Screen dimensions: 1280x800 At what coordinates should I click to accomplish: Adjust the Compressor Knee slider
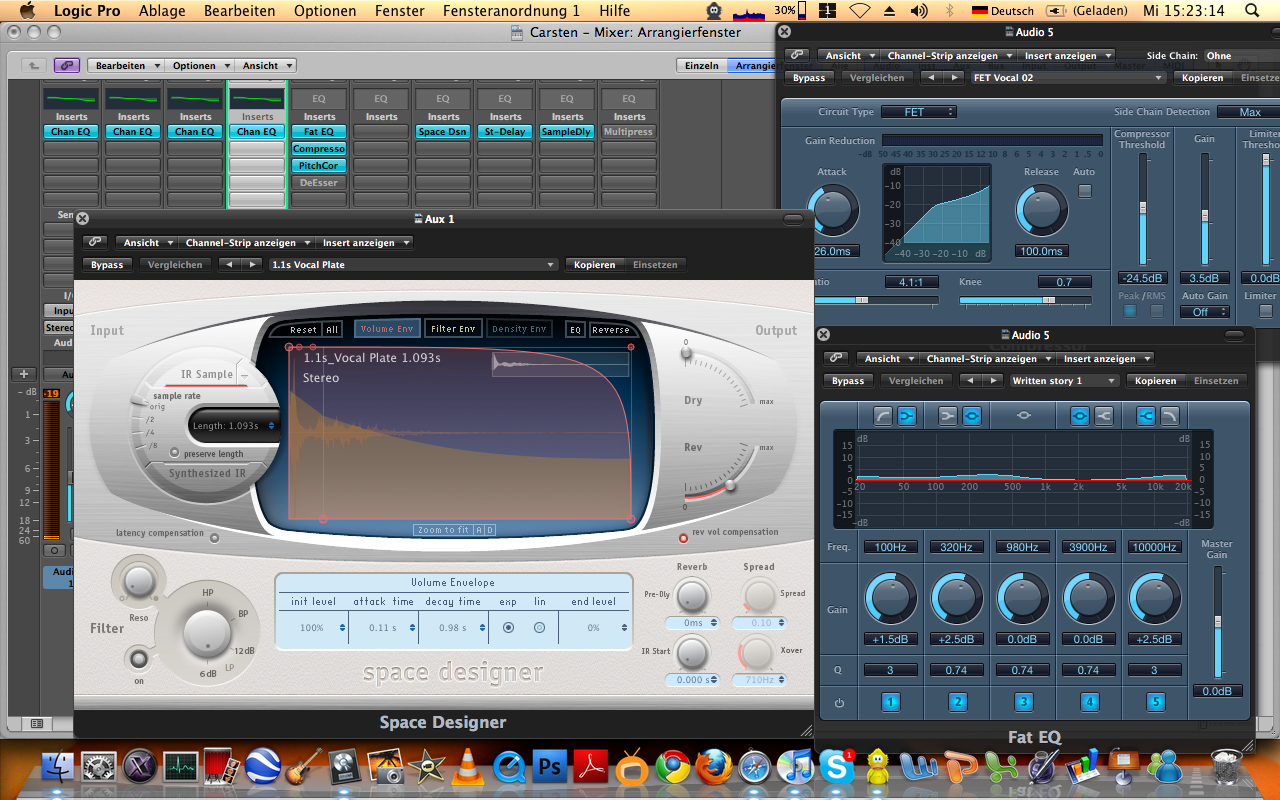pyautogui.click(x=1024, y=300)
